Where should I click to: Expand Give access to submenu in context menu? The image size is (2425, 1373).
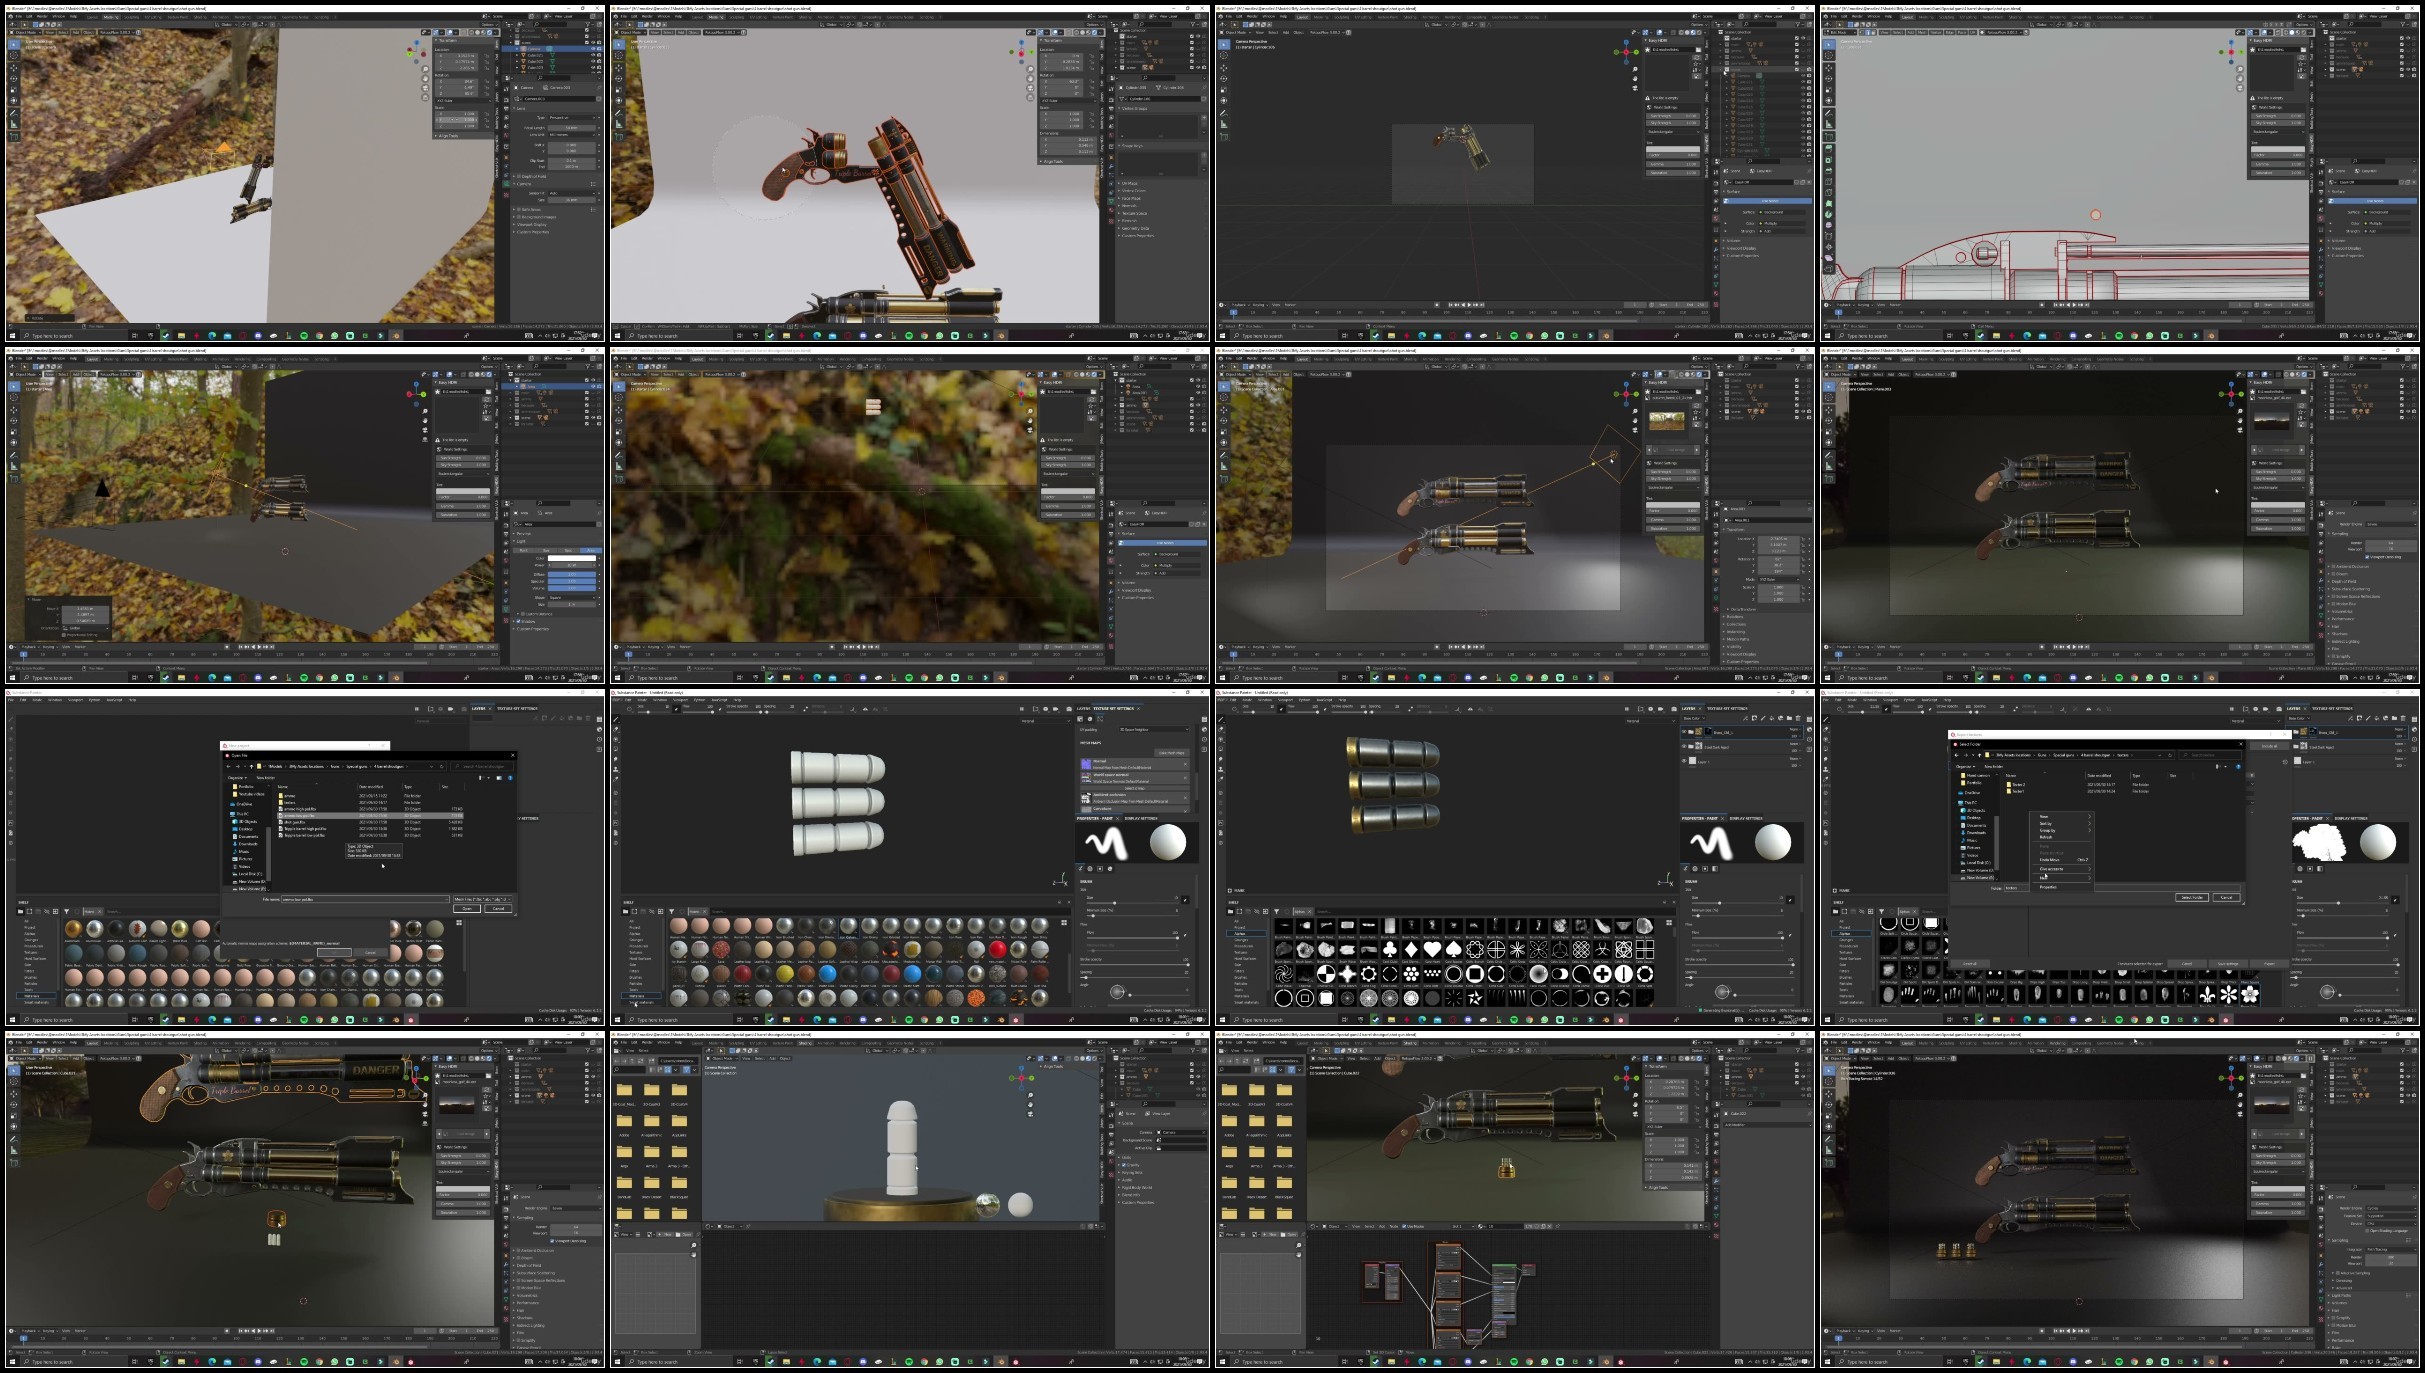2062,869
